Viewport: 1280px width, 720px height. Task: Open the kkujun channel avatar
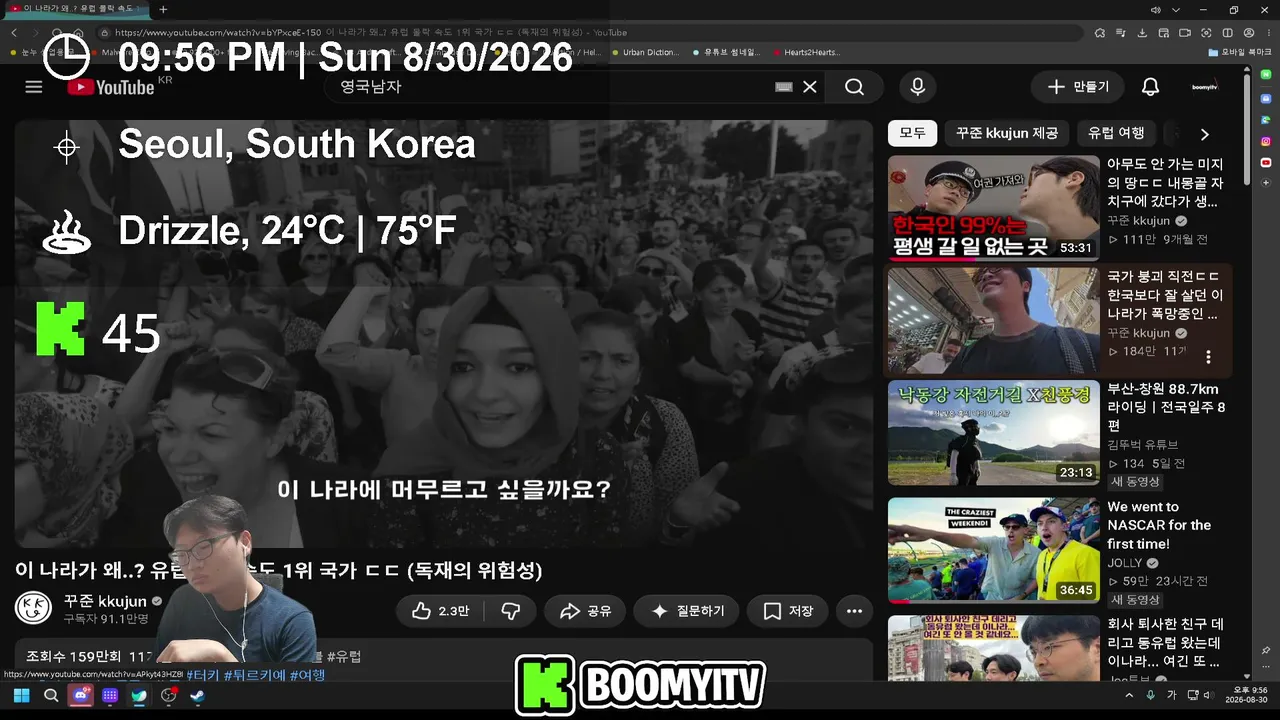(x=33, y=608)
